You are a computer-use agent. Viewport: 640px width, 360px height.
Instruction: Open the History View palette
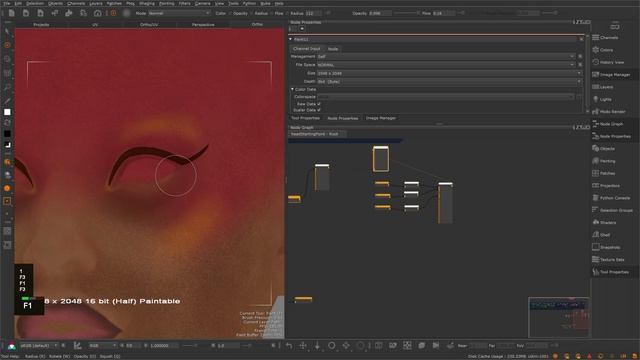(x=608, y=62)
